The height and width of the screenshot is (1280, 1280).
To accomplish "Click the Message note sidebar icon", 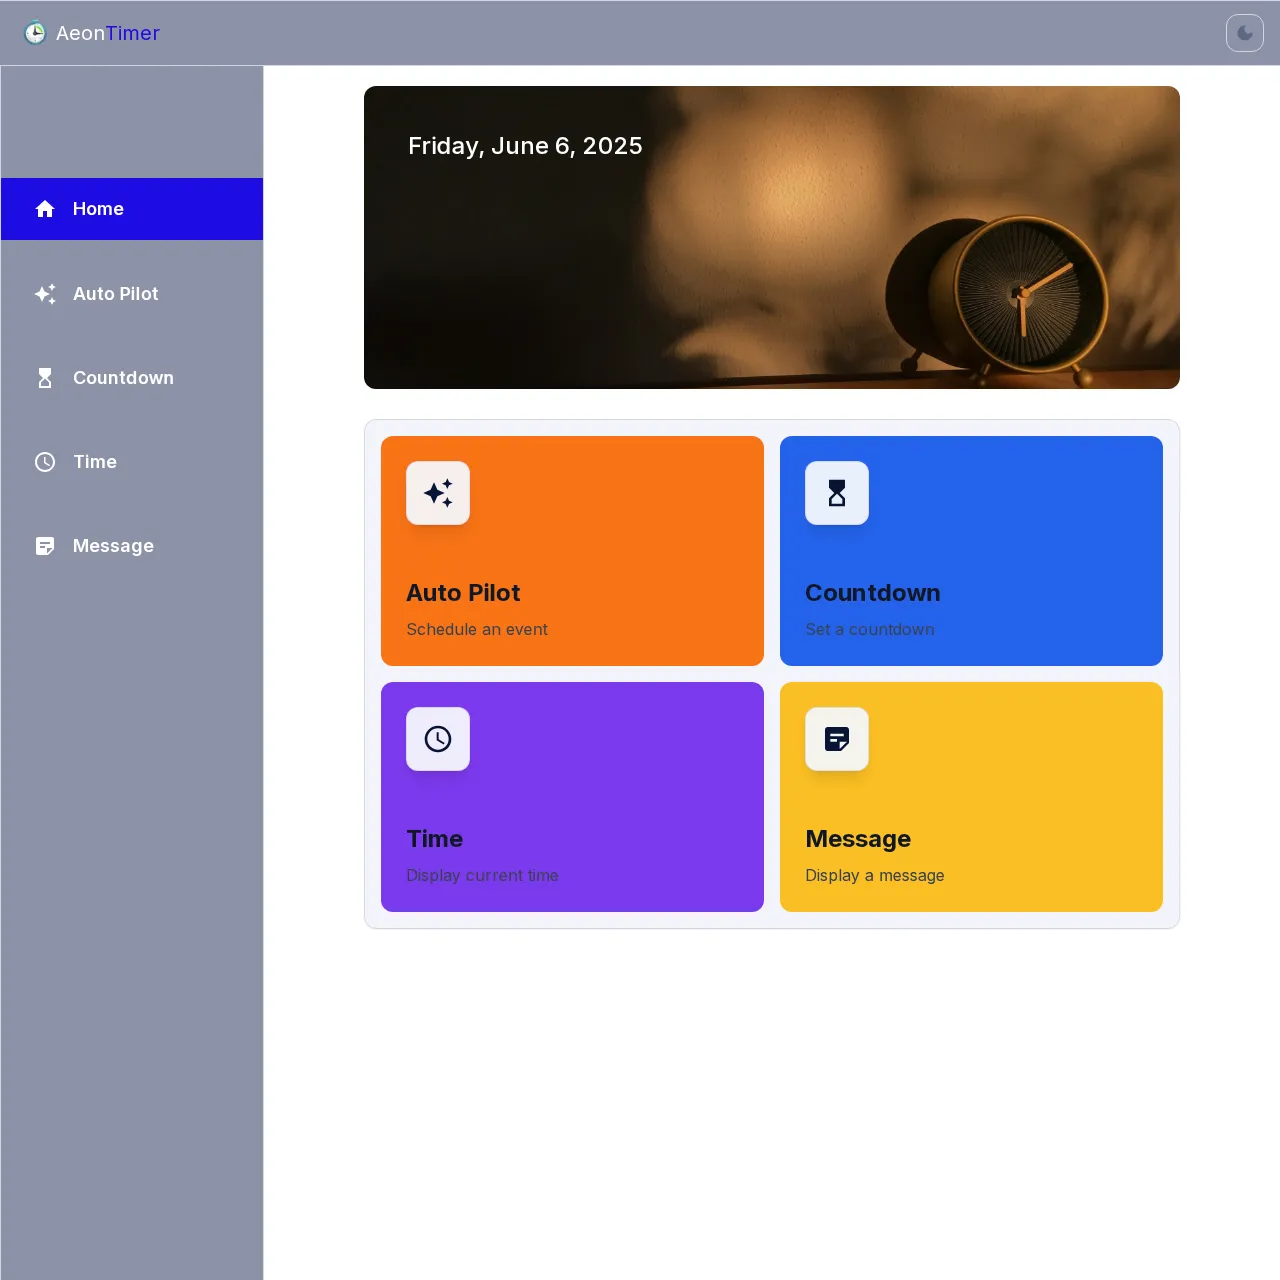I will pyautogui.click(x=45, y=546).
